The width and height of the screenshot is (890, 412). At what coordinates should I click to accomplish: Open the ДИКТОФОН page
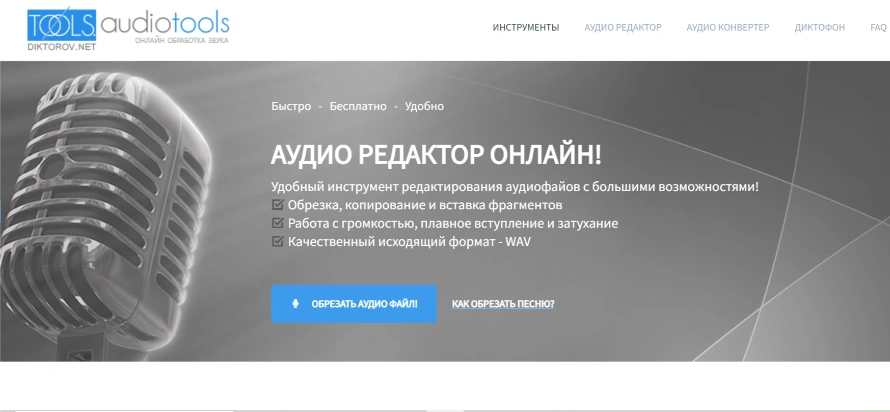point(820,27)
